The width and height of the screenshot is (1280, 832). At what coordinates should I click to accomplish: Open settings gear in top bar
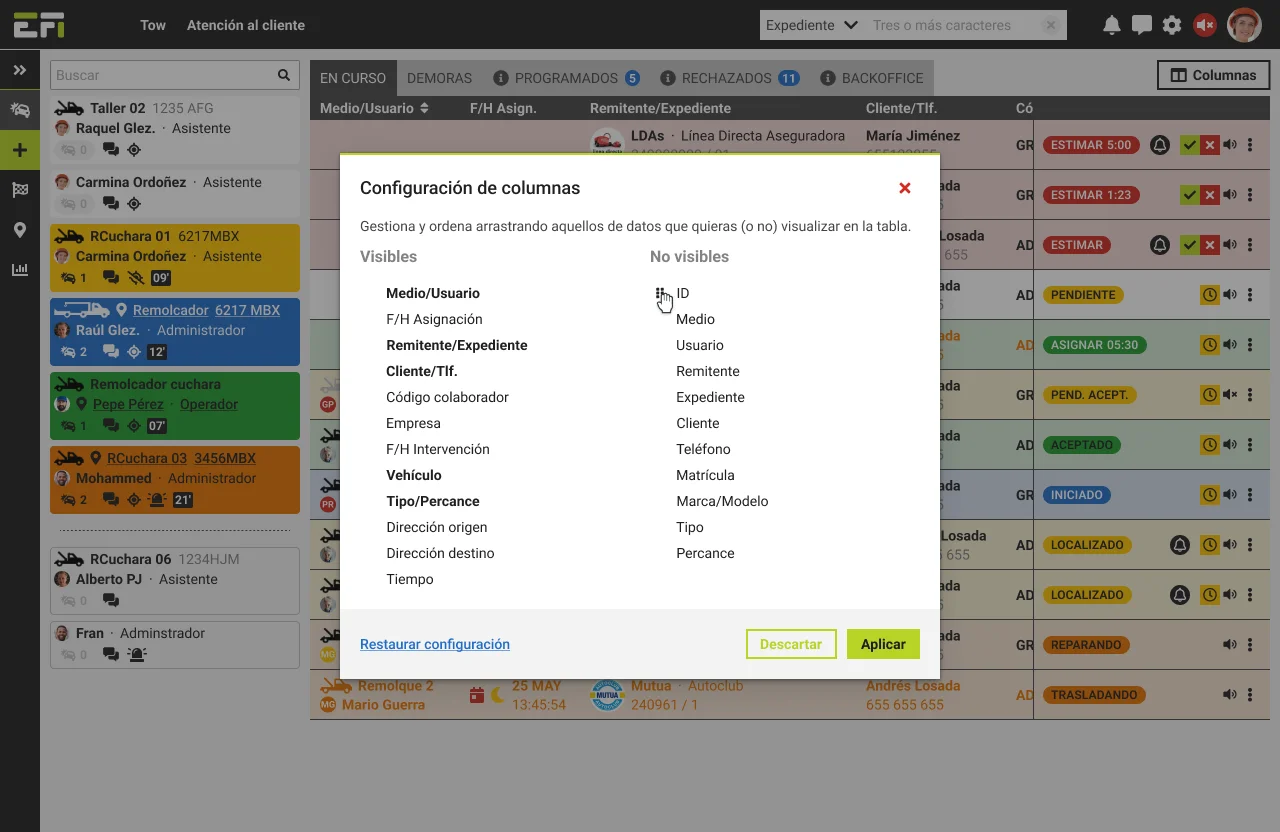[1172, 25]
